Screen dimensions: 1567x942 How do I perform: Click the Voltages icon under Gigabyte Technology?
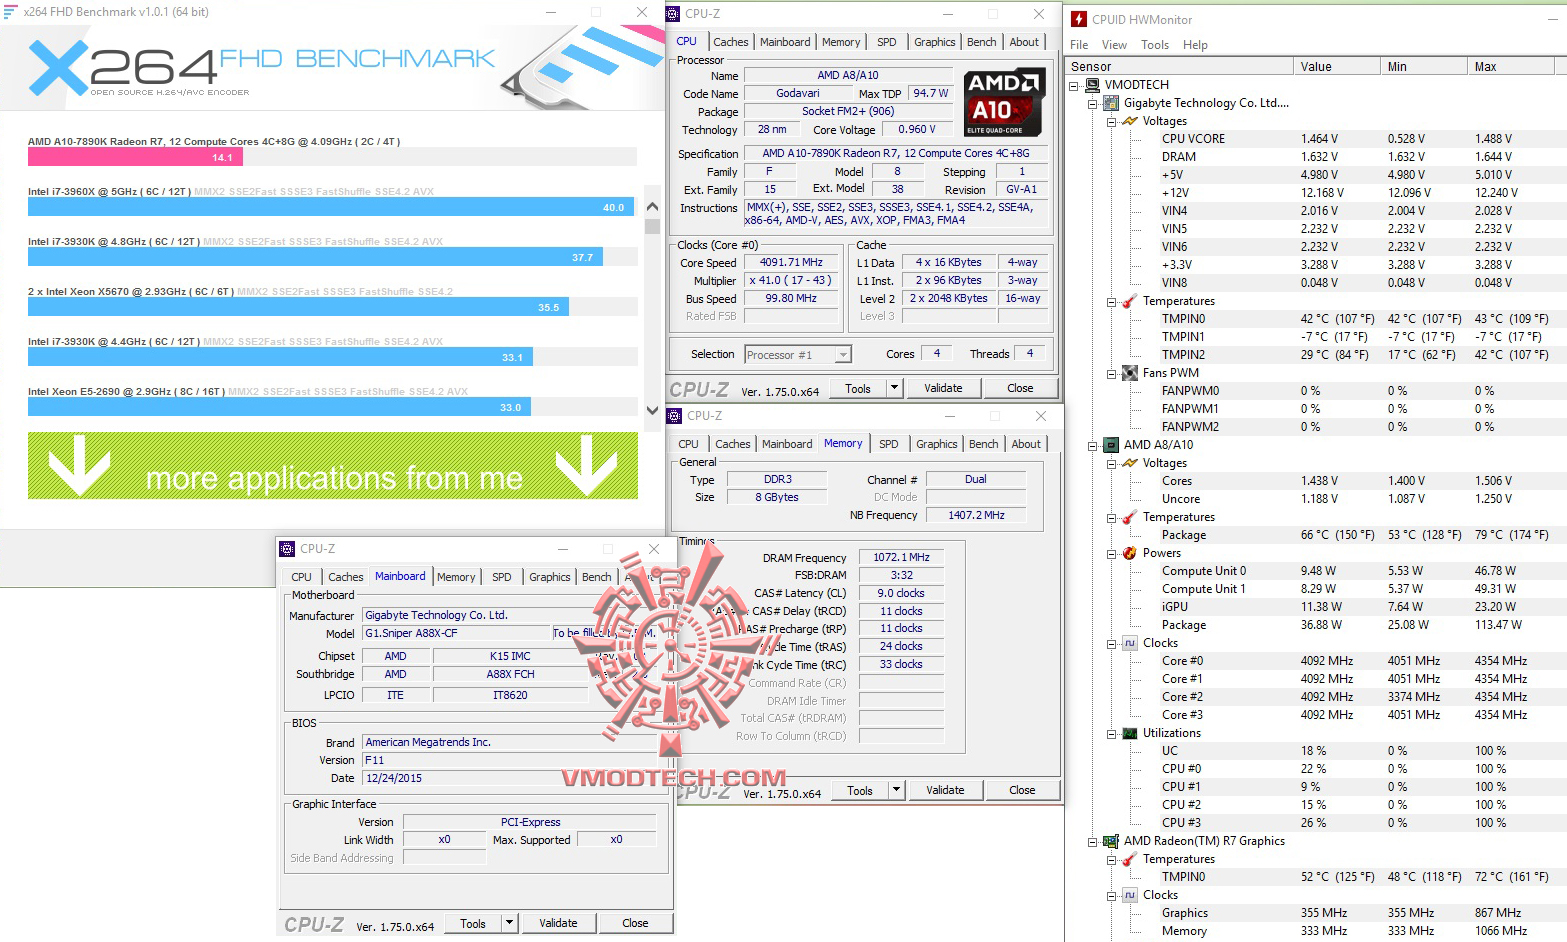click(1130, 121)
